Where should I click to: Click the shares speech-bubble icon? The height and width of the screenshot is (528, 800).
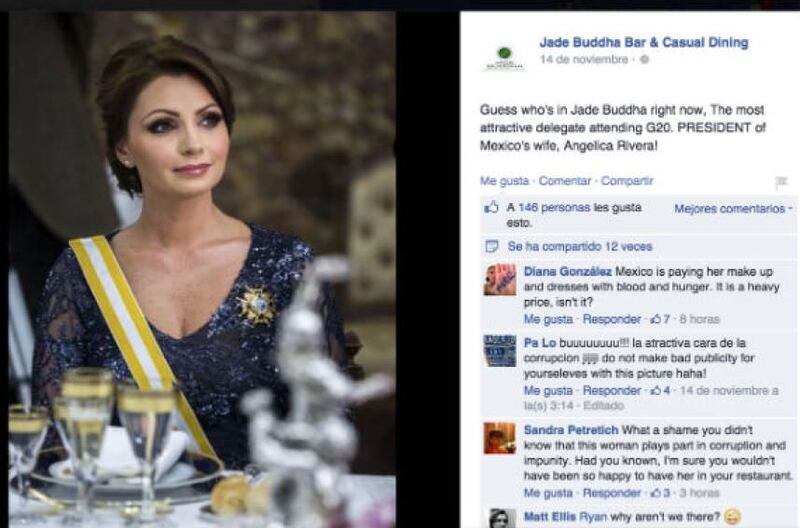tap(491, 246)
